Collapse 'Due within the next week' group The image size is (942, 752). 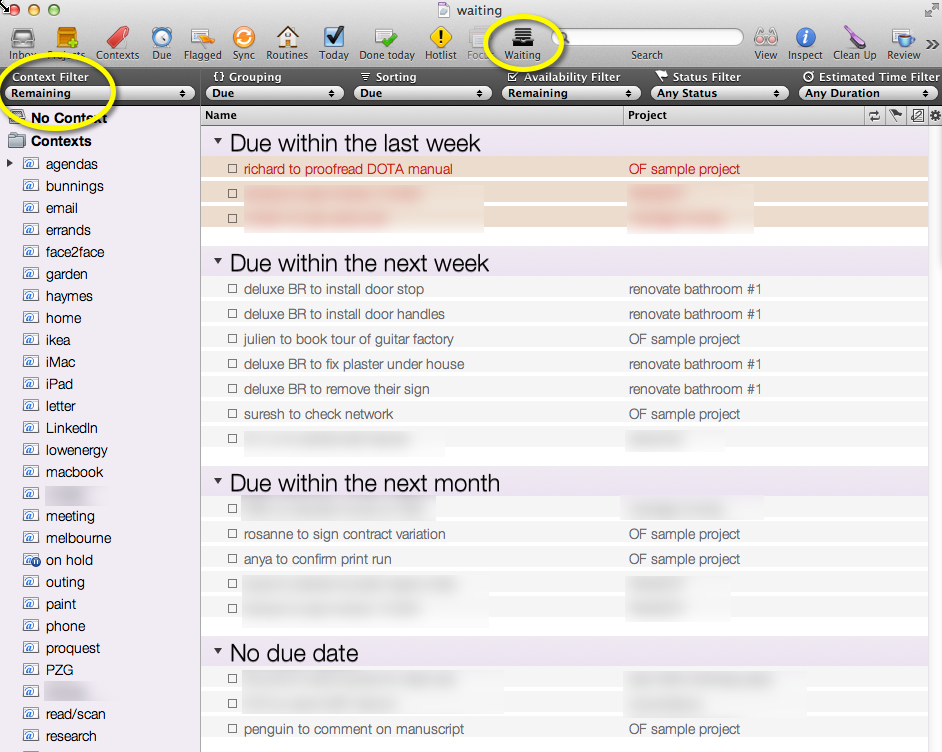tap(217, 263)
